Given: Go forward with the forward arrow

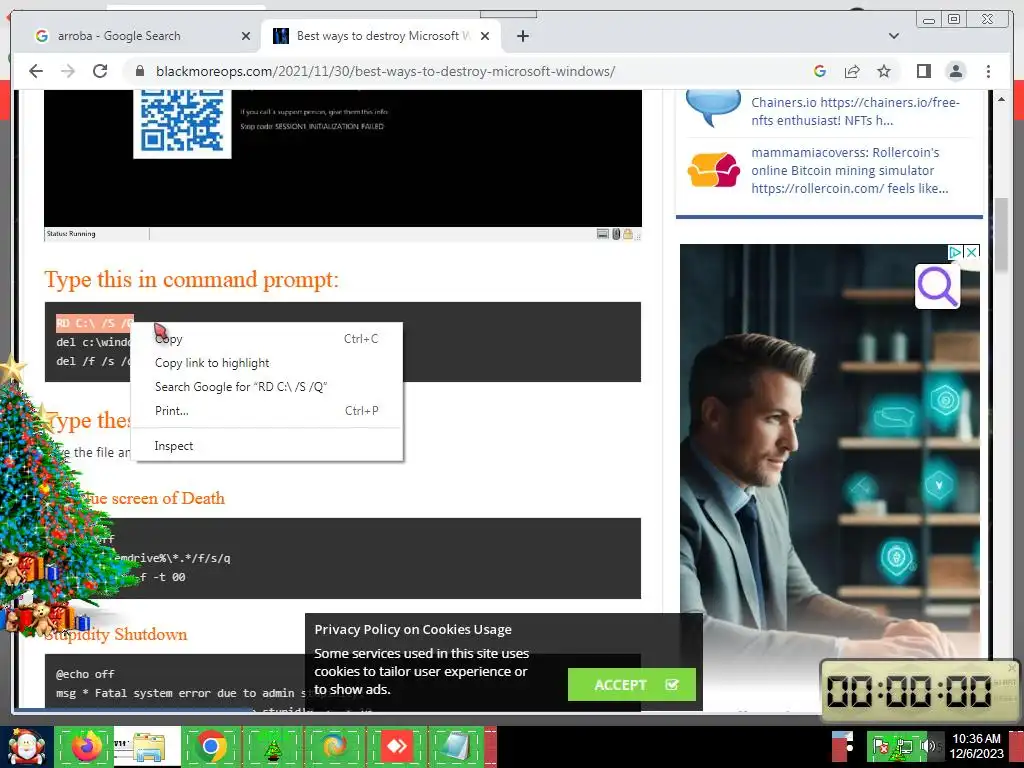Looking at the screenshot, I should tap(68, 71).
